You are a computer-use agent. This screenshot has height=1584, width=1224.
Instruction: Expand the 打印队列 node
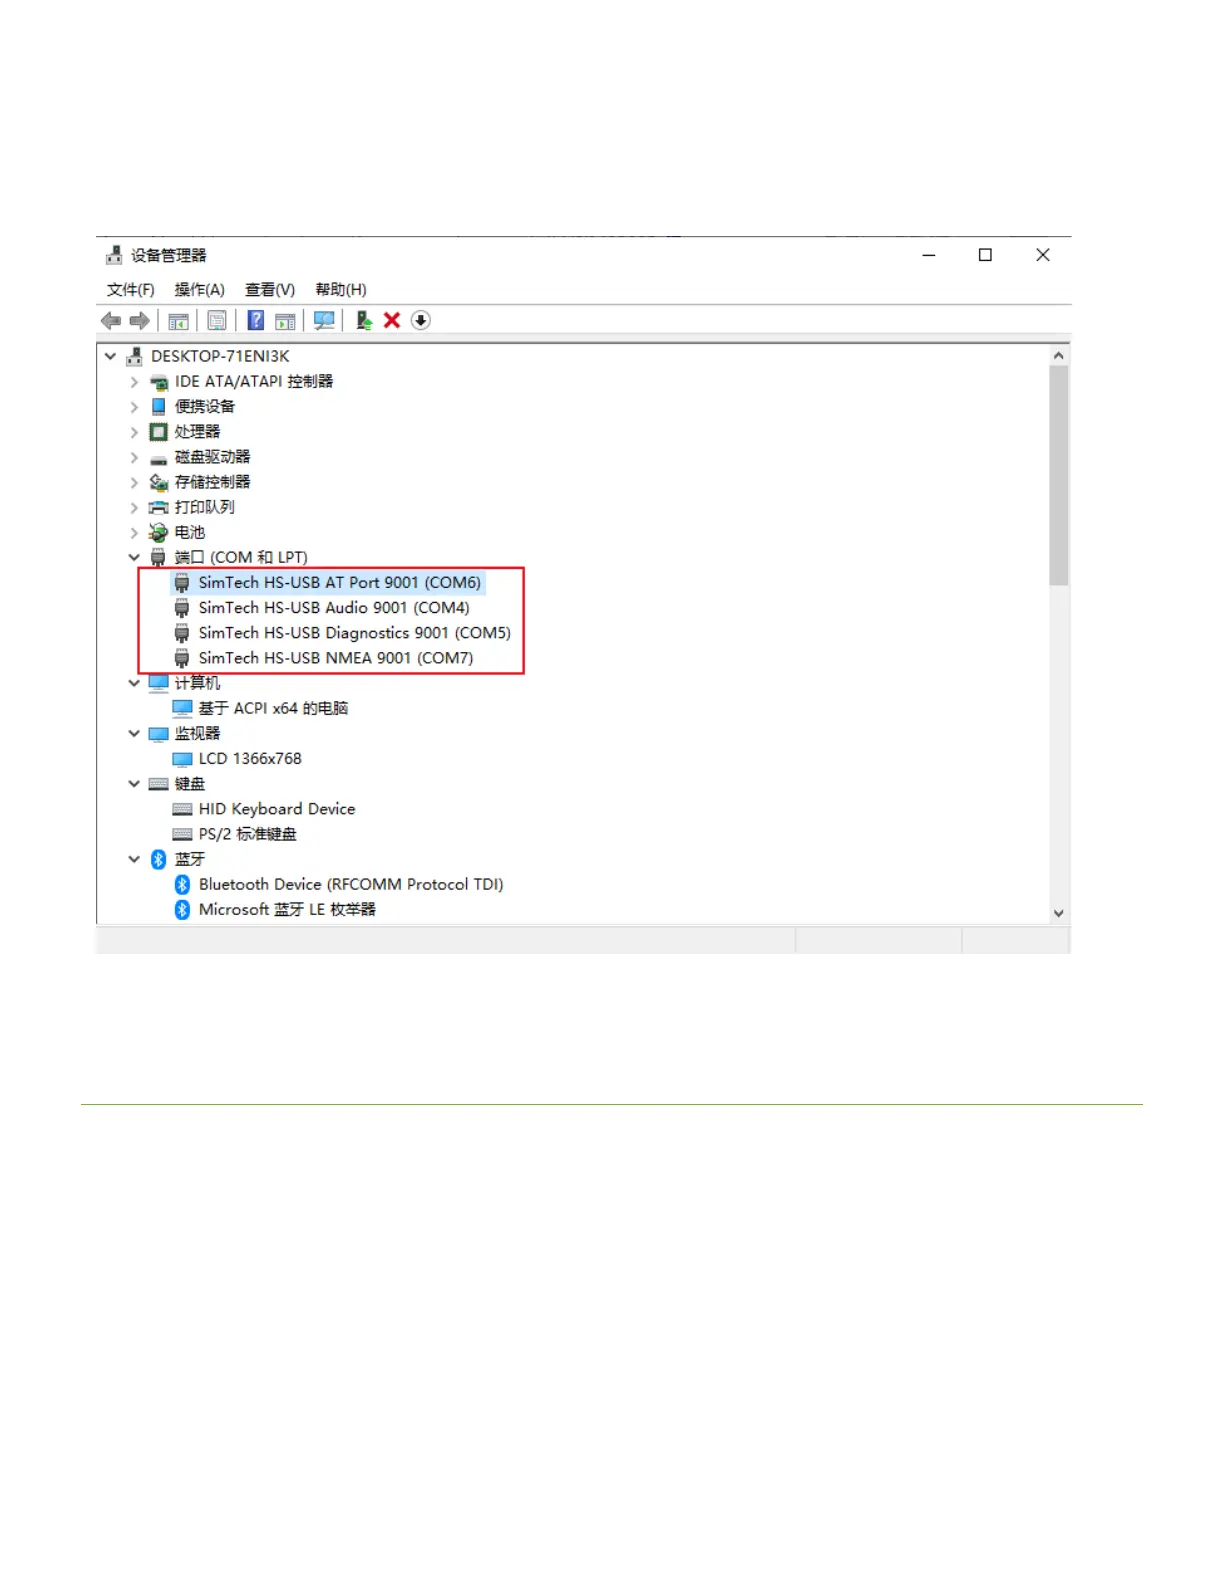coord(134,508)
